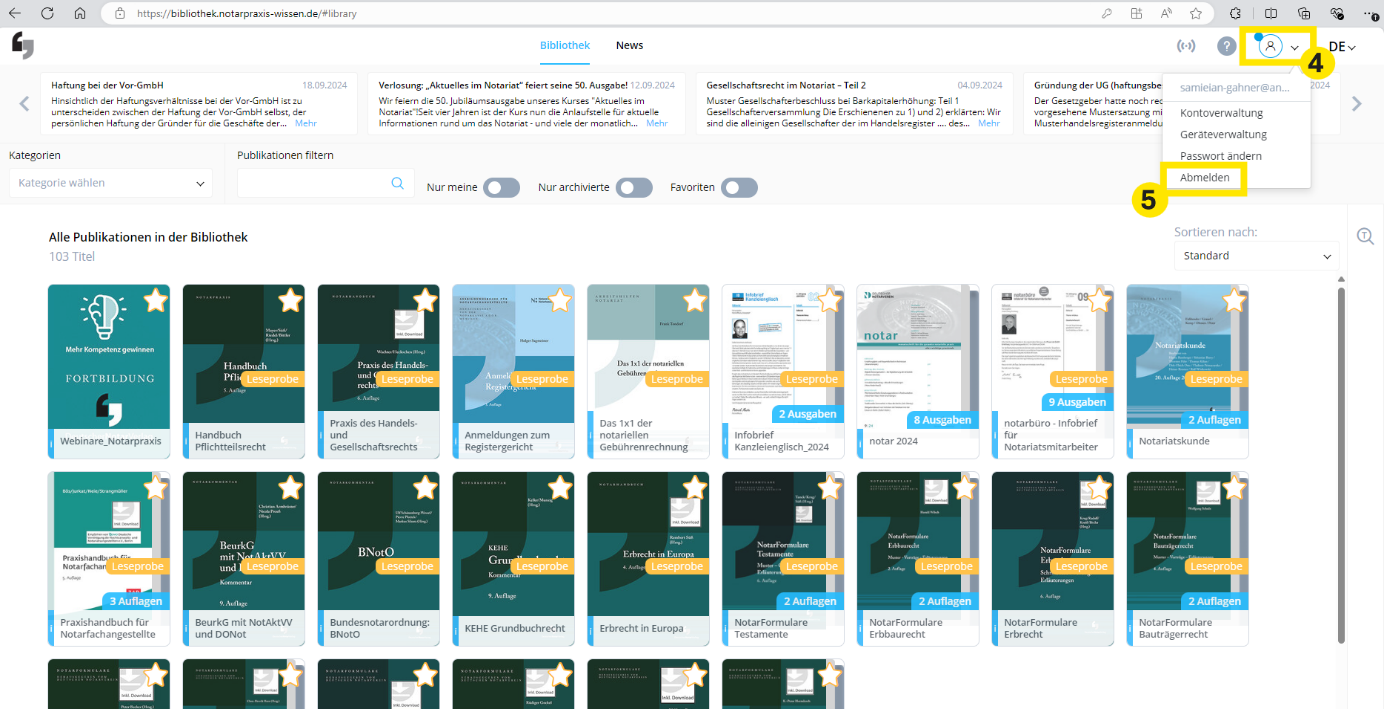Enable the Nur archivierte switch

click(634, 188)
